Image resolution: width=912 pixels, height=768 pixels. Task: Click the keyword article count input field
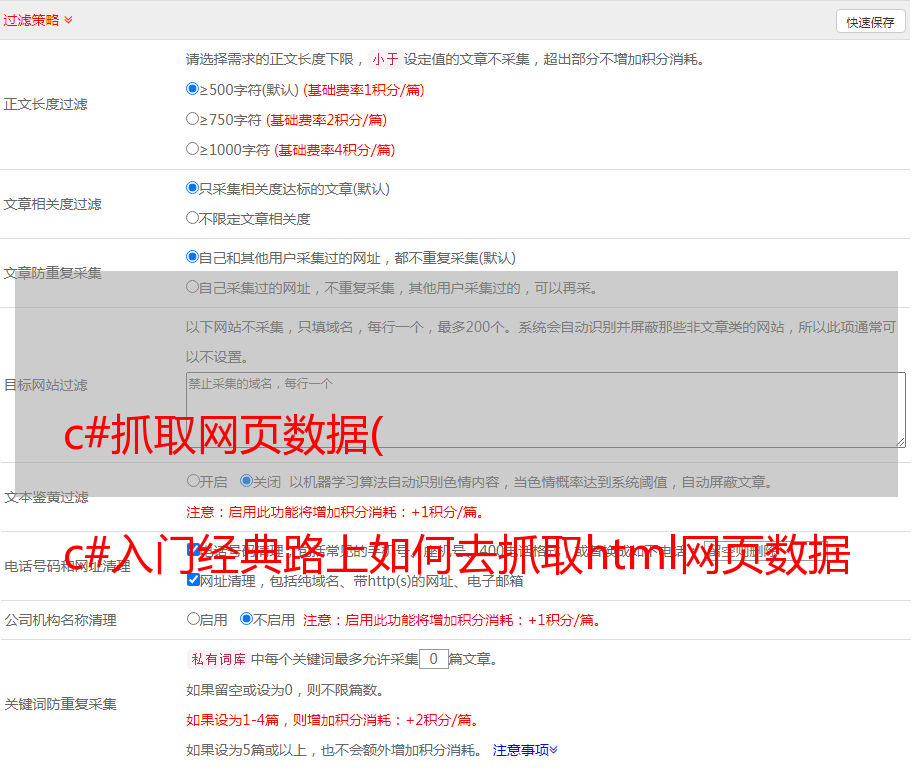(433, 659)
